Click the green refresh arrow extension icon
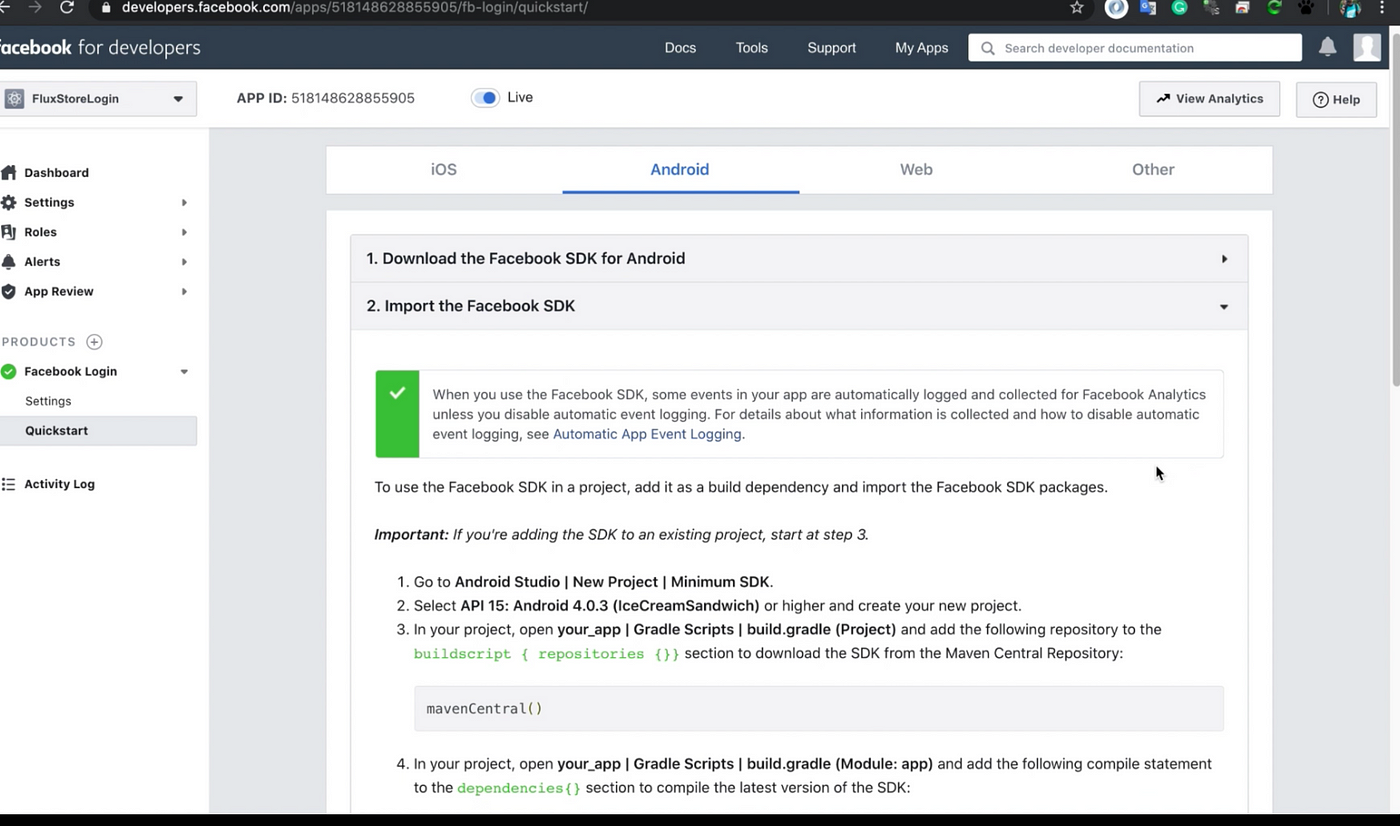 click(1274, 7)
